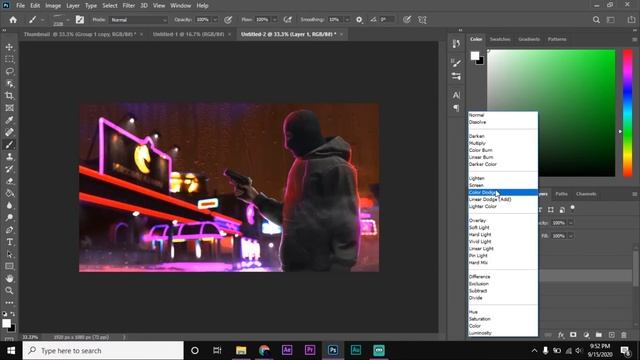Open the Filter menu
The image size is (640, 360).
(x=129, y=6)
